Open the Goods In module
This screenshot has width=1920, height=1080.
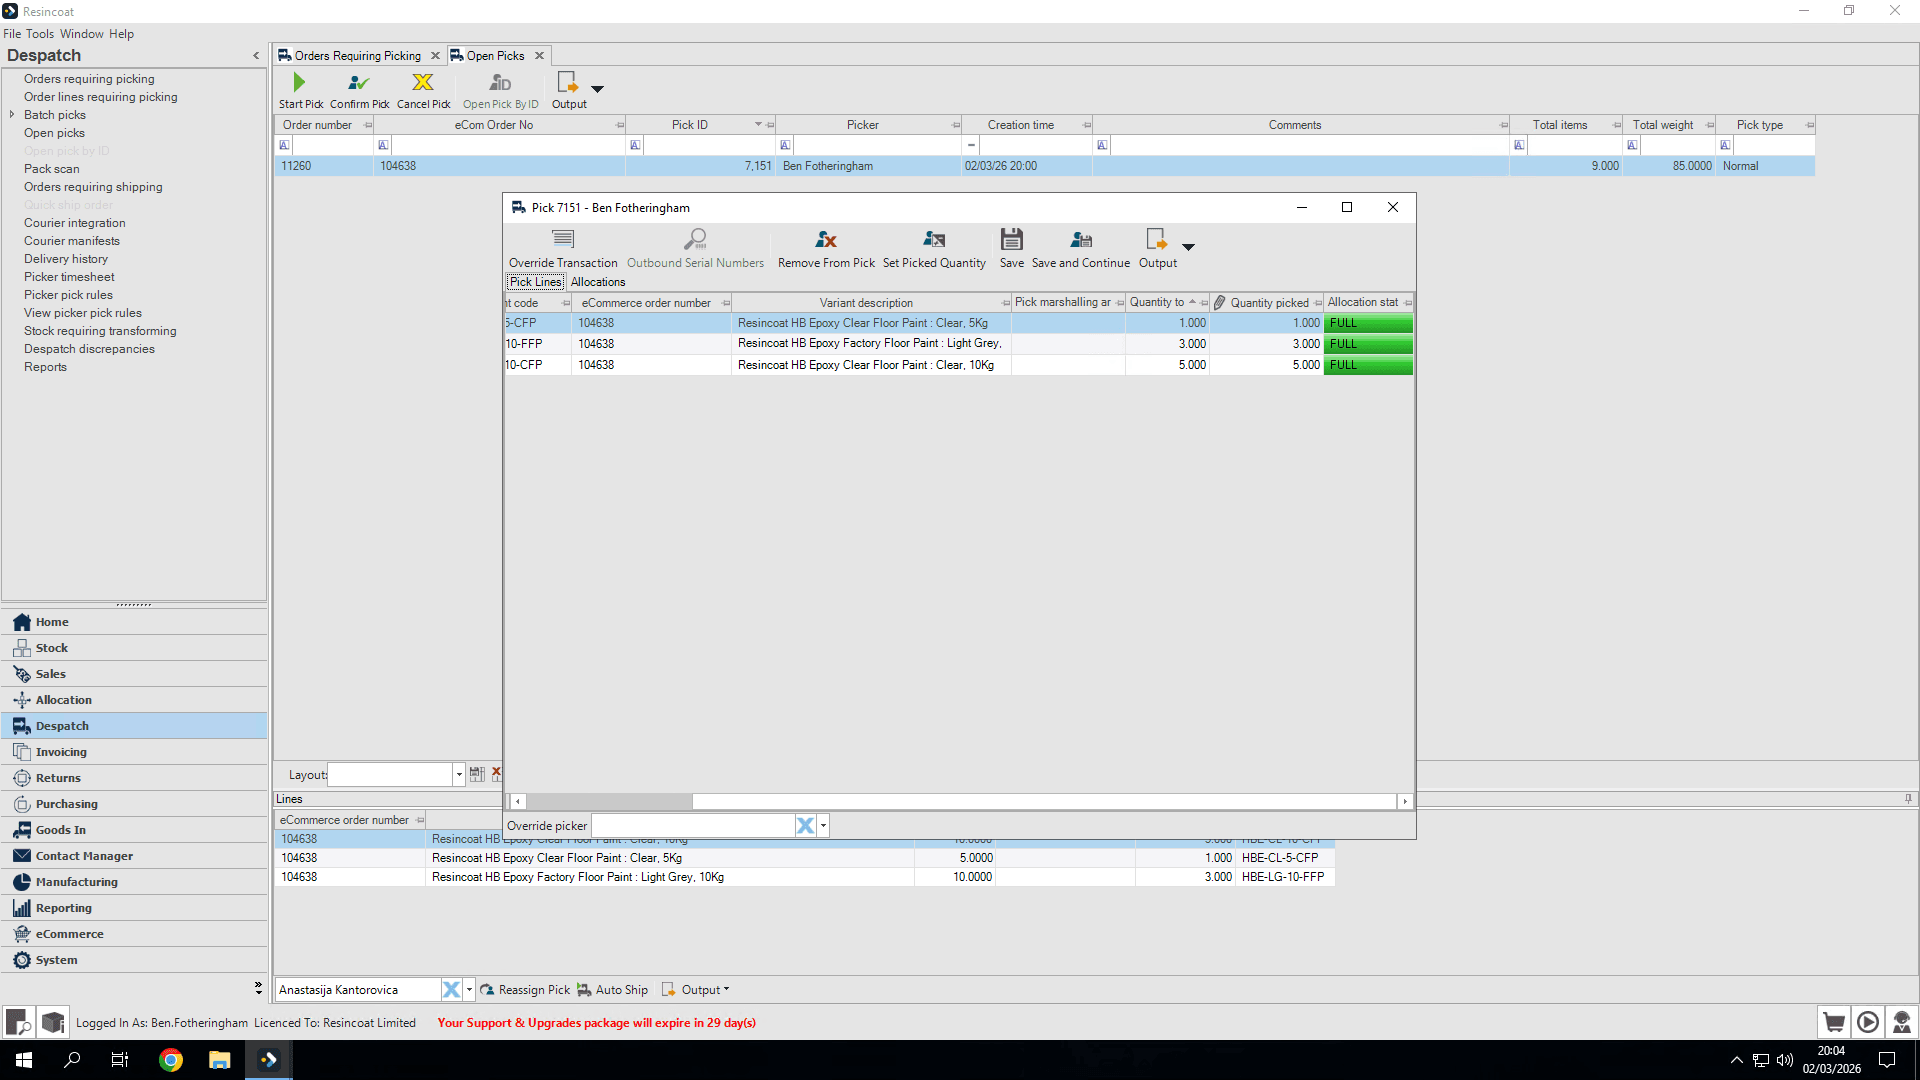tap(135, 830)
